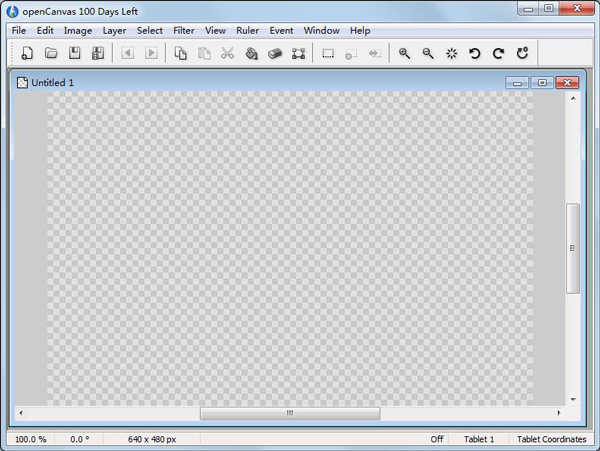Image resolution: width=600 pixels, height=451 pixels.
Task: Rotate canvas clockwise with toolbar icon
Action: tap(498, 53)
